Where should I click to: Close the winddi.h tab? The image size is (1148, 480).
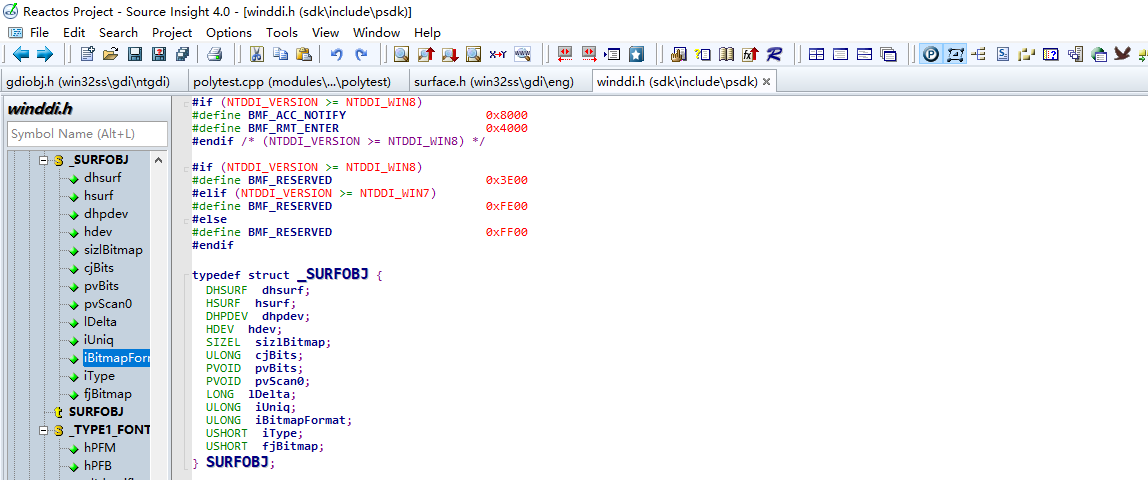click(x=767, y=82)
